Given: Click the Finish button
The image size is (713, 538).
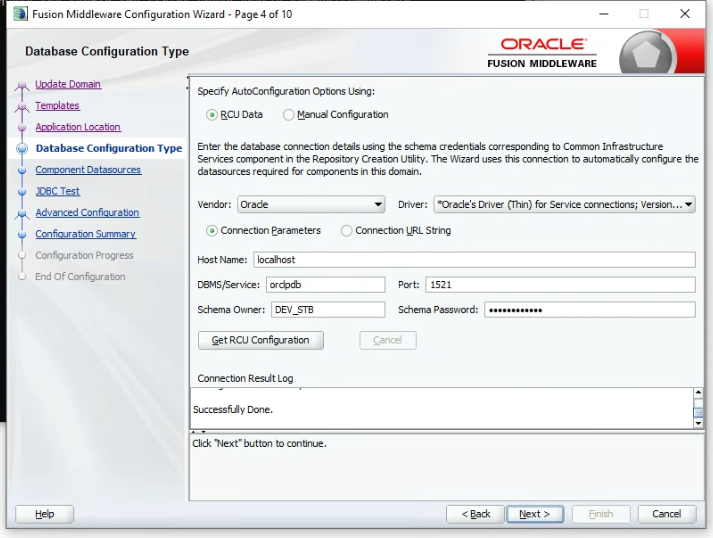Looking at the screenshot, I should pos(601,514).
